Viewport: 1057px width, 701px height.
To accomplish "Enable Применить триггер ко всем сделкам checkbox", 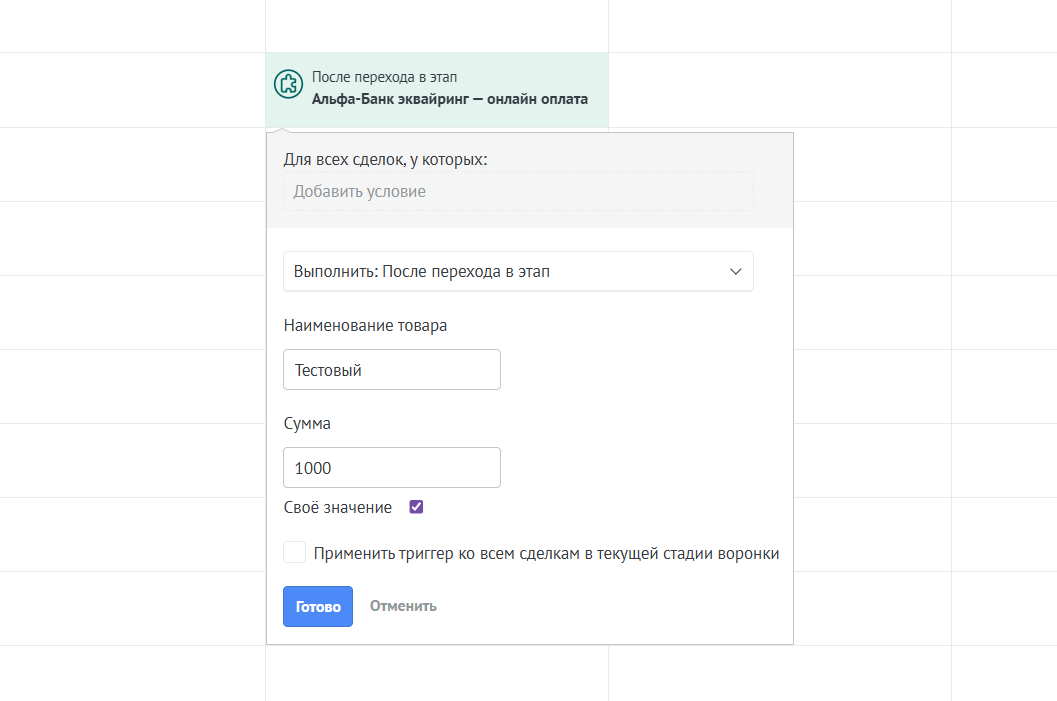I will click(x=295, y=553).
